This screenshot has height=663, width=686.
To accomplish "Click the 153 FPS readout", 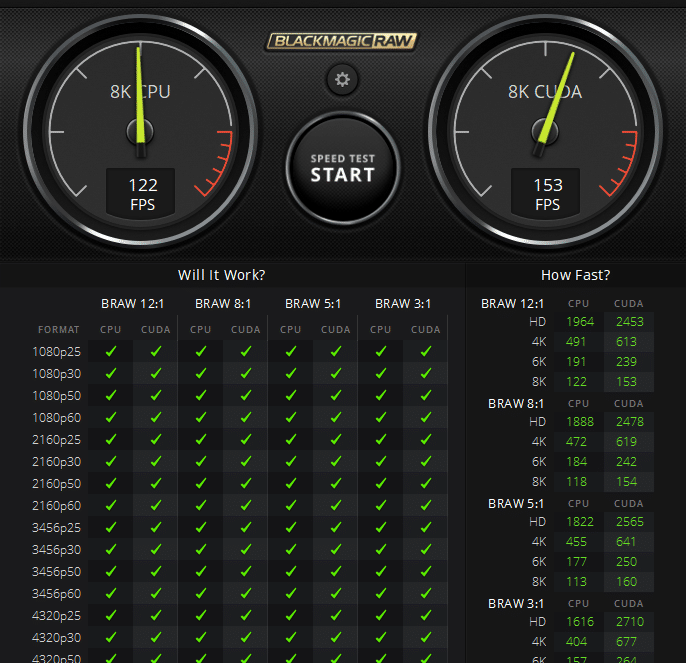I will [546, 193].
